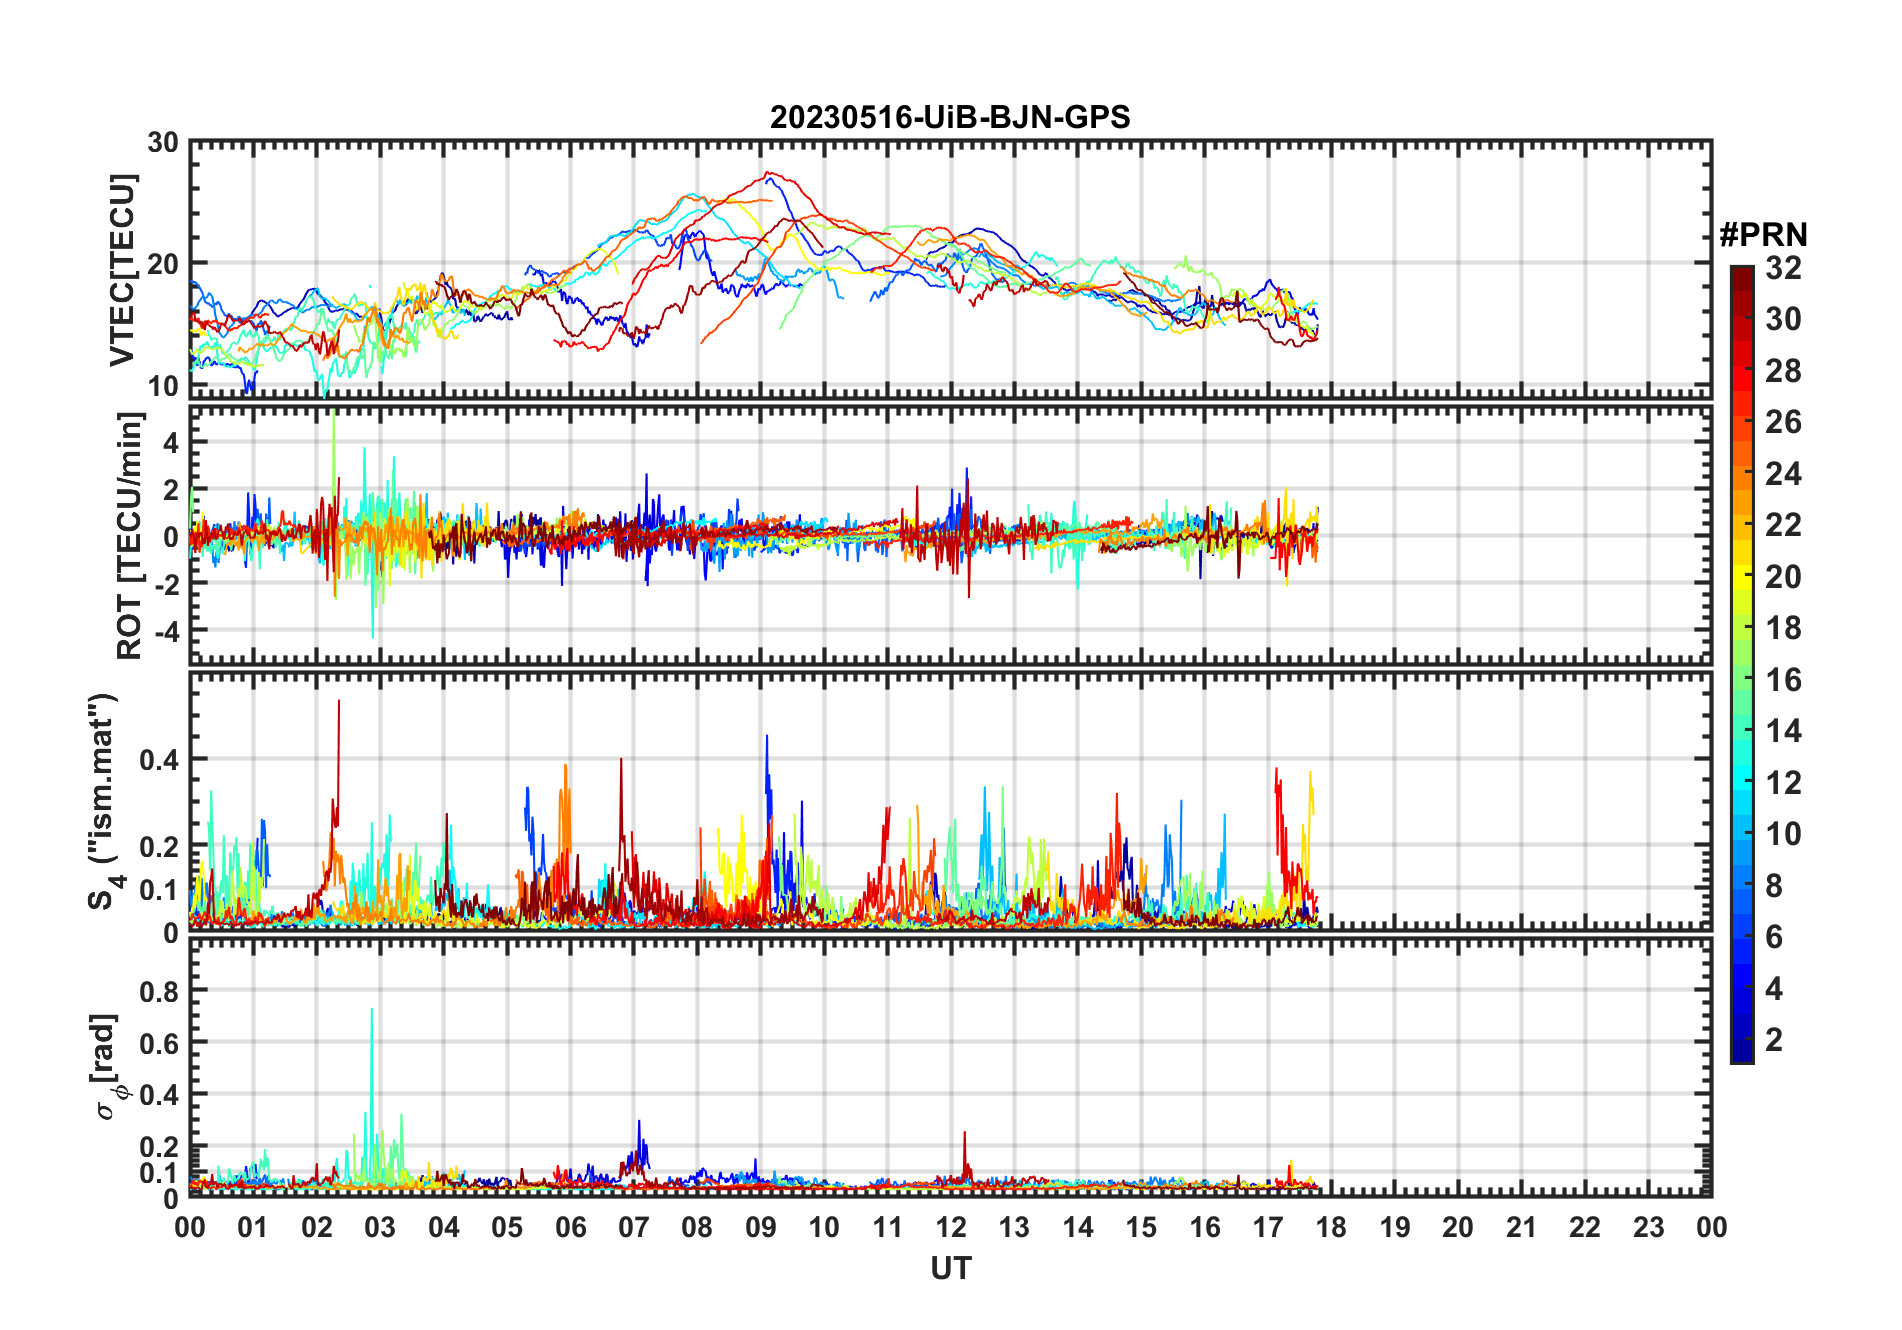Click colorbar tick label 2
Screen dimensions: 1902x1330
1774,1040
